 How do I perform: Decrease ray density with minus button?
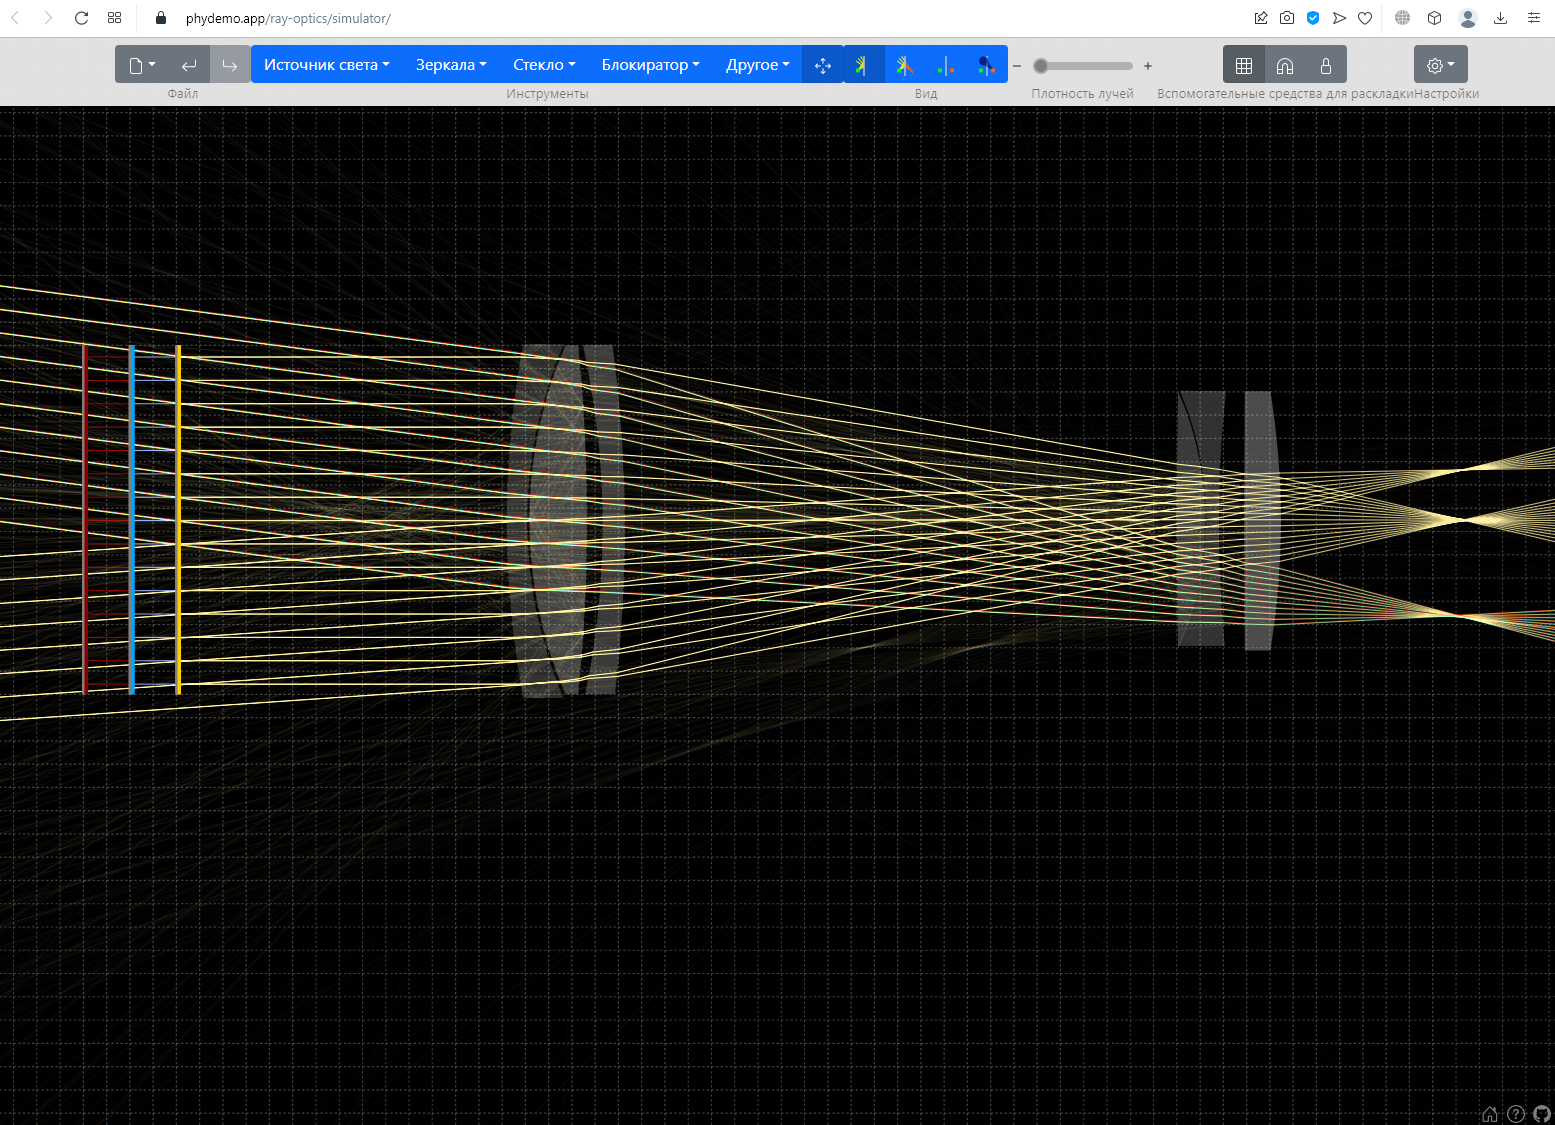(1017, 66)
